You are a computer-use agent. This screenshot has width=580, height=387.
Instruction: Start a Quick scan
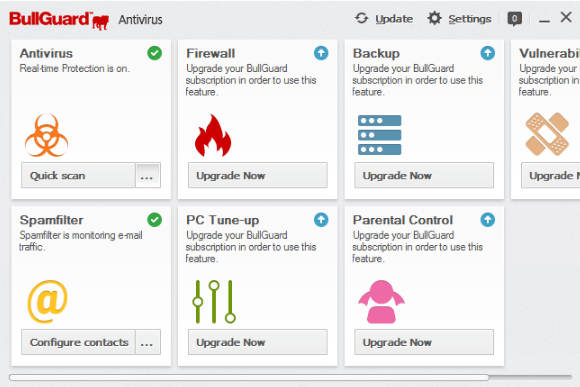click(x=78, y=175)
